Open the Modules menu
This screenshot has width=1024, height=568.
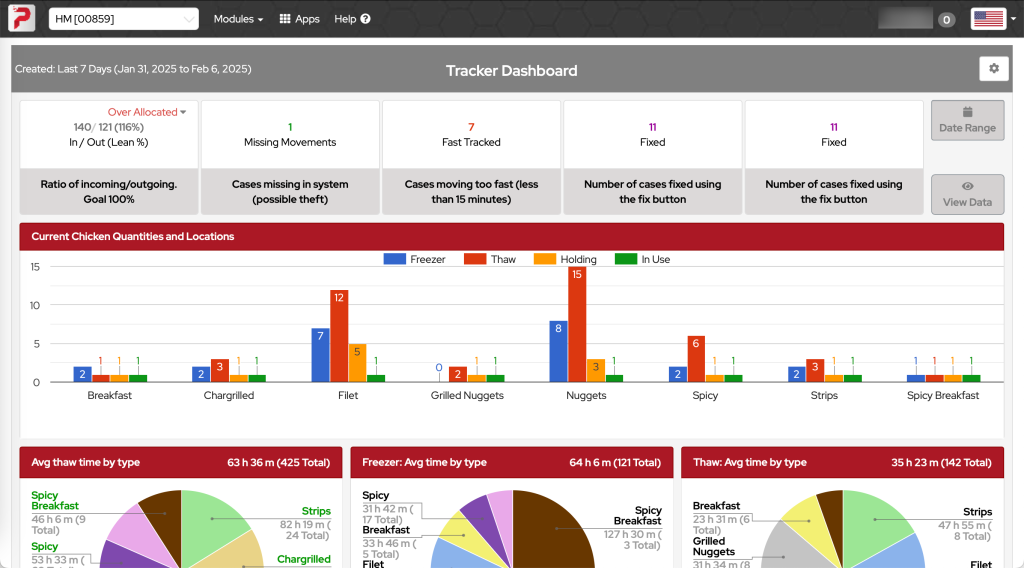coord(238,19)
